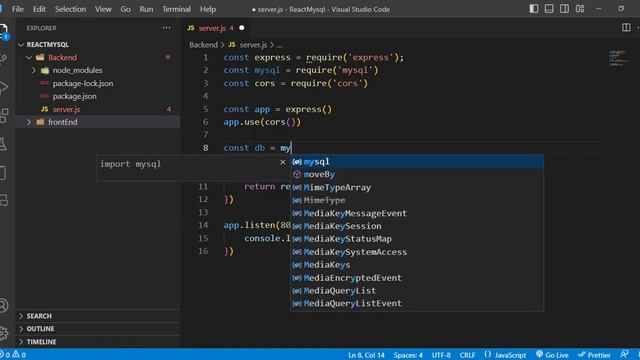The width and height of the screenshot is (640, 360).
Task: Open the Testing flask view
Action: [3, 144]
